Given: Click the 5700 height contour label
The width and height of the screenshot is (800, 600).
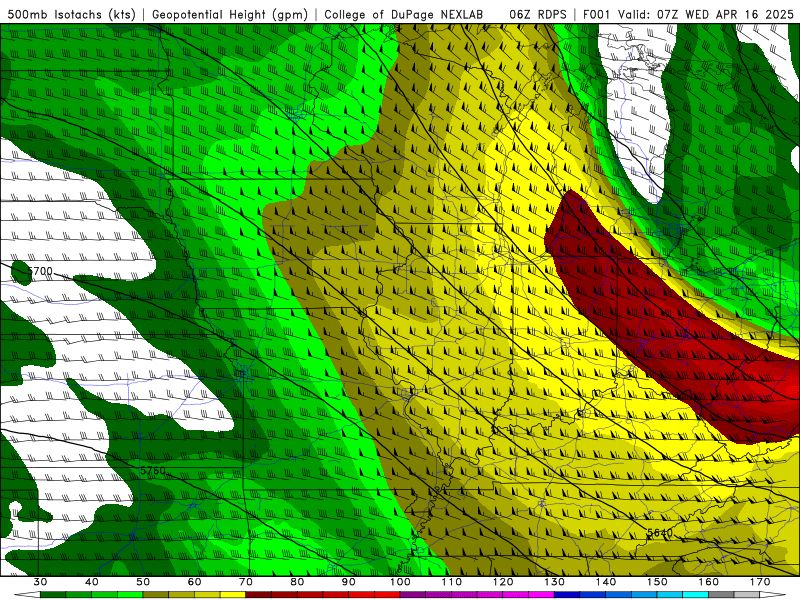Looking at the screenshot, I should coord(40,271).
